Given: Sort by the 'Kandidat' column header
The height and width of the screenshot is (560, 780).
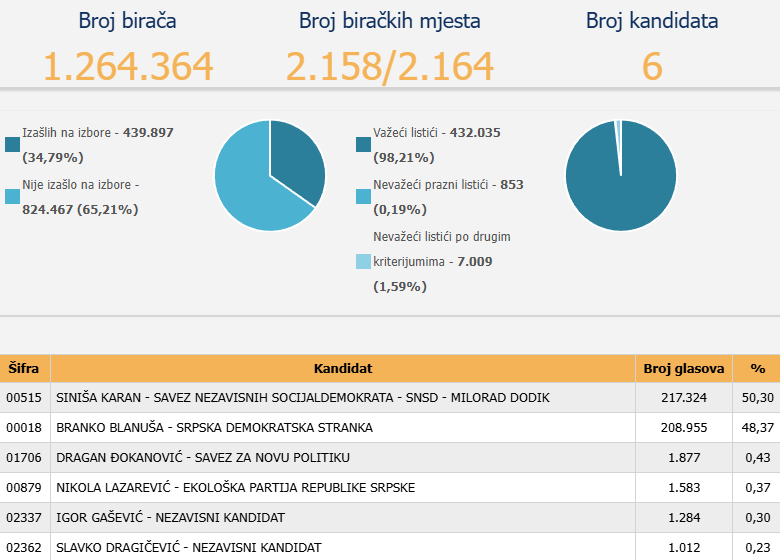Looking at the screenshot, I should click(x=342, y=369).
